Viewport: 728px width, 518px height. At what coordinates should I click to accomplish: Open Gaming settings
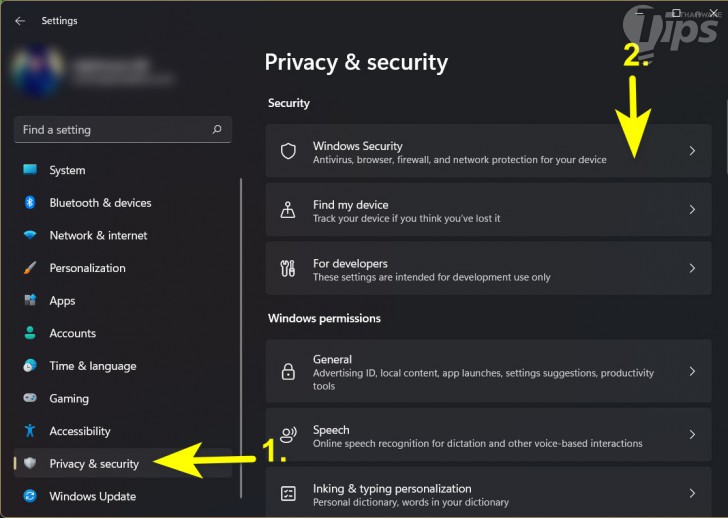(x=69, y=399)
